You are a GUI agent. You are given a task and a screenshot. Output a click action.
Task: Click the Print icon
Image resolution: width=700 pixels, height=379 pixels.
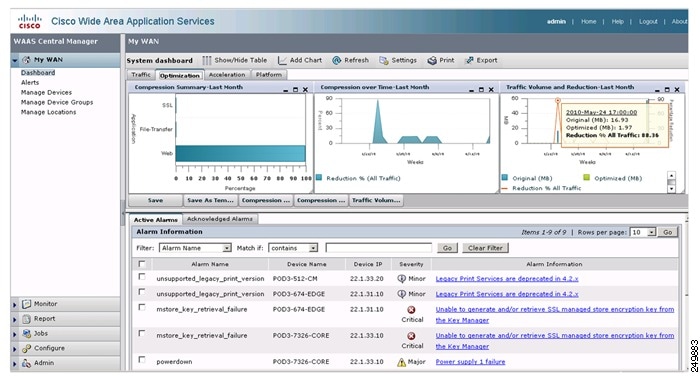click(x=432, y=60)
